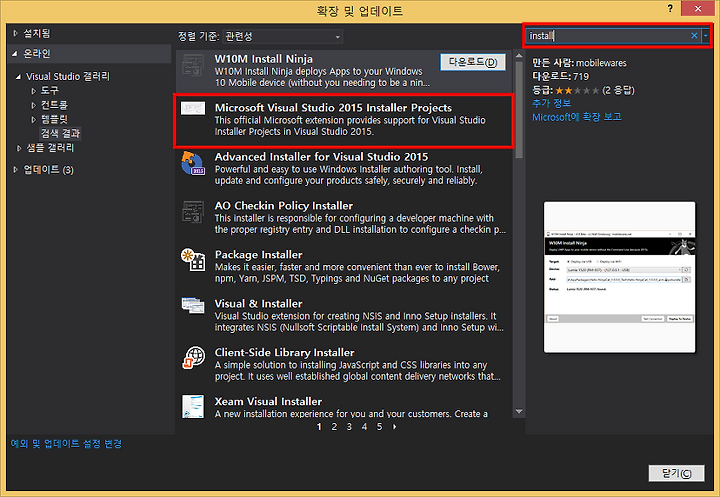Click the Client-Side Library Installer icon
This screenshot has width=720, height=497.
coord(194,357)
